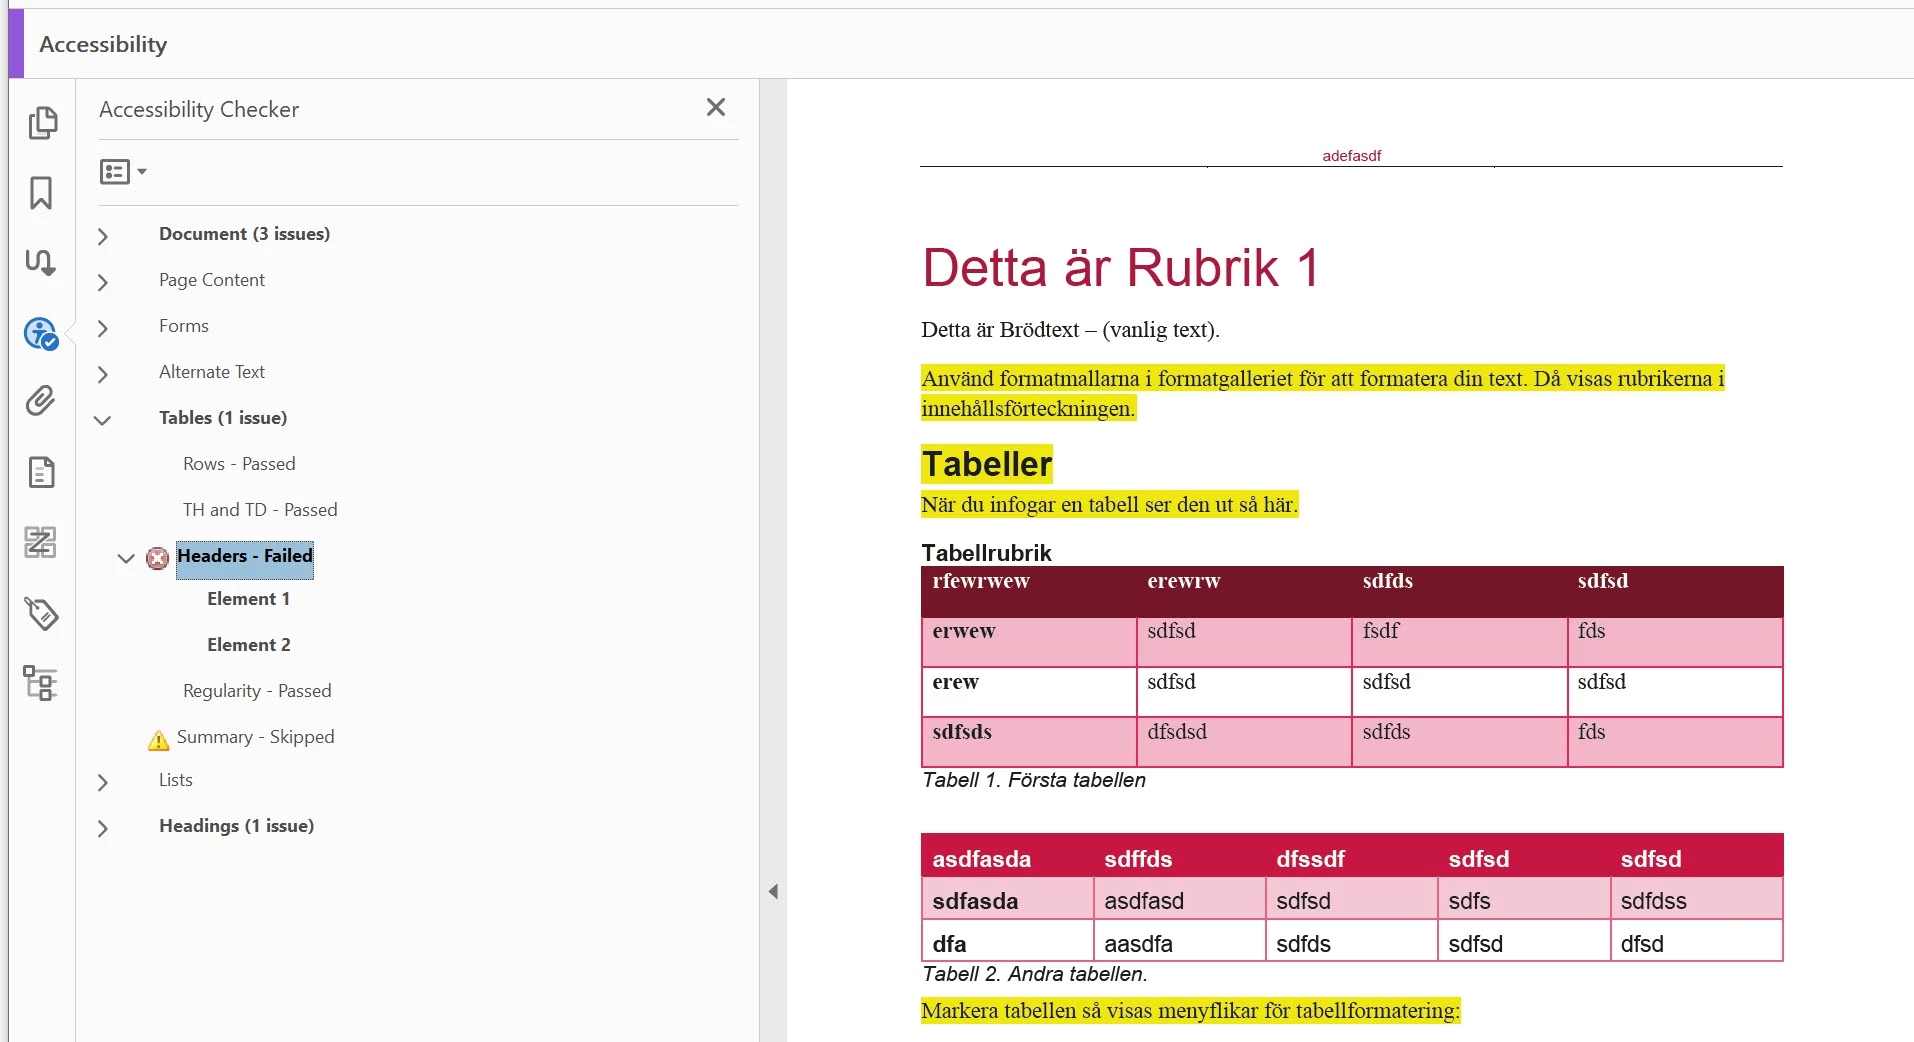
Task: Open the Accessibility Checker options dropdown
Action: 123,172
